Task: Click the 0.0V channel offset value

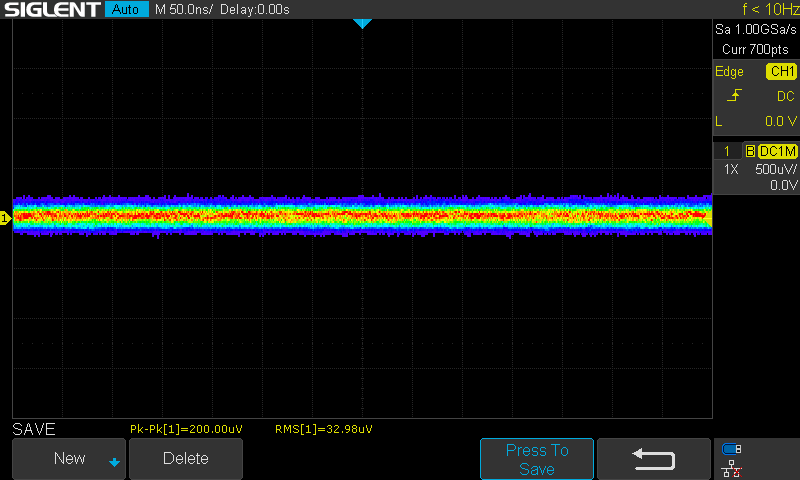Action: 783,185
